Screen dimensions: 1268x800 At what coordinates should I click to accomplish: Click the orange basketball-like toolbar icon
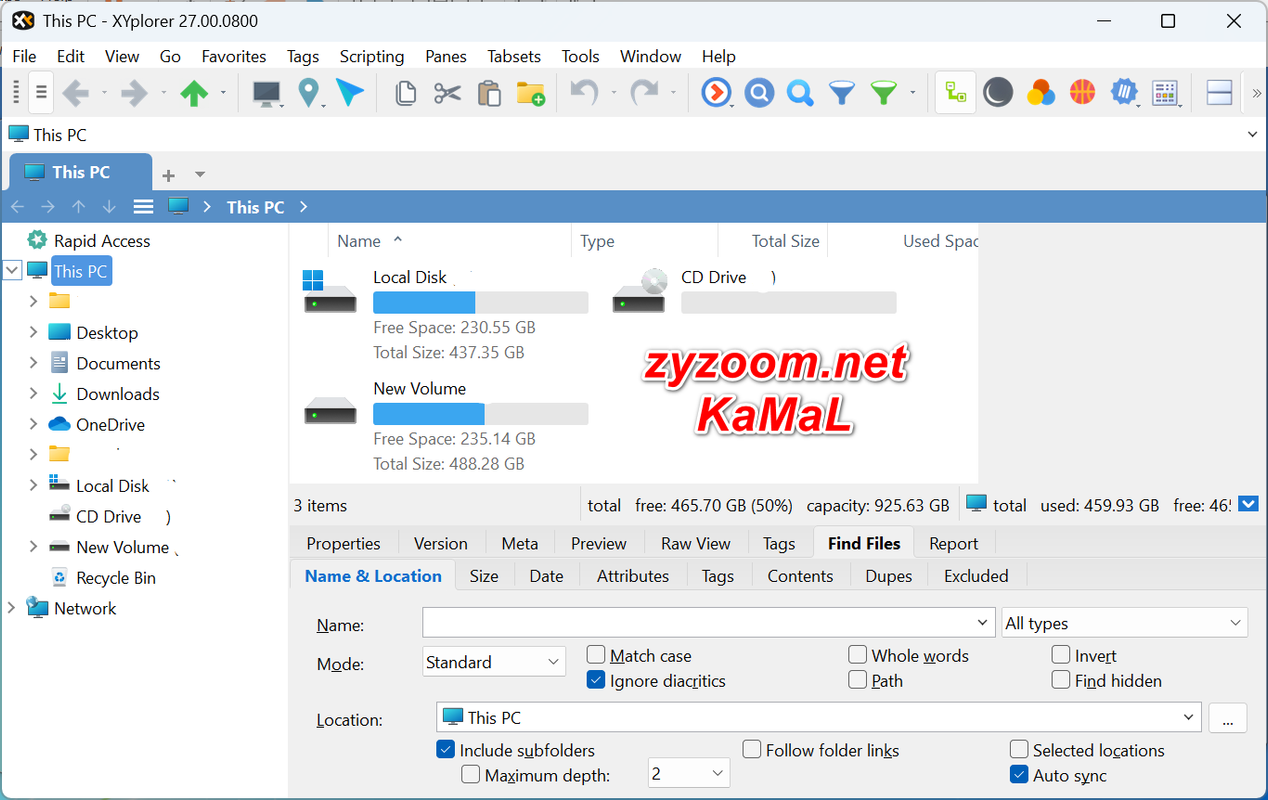[x=1082, y=94]
